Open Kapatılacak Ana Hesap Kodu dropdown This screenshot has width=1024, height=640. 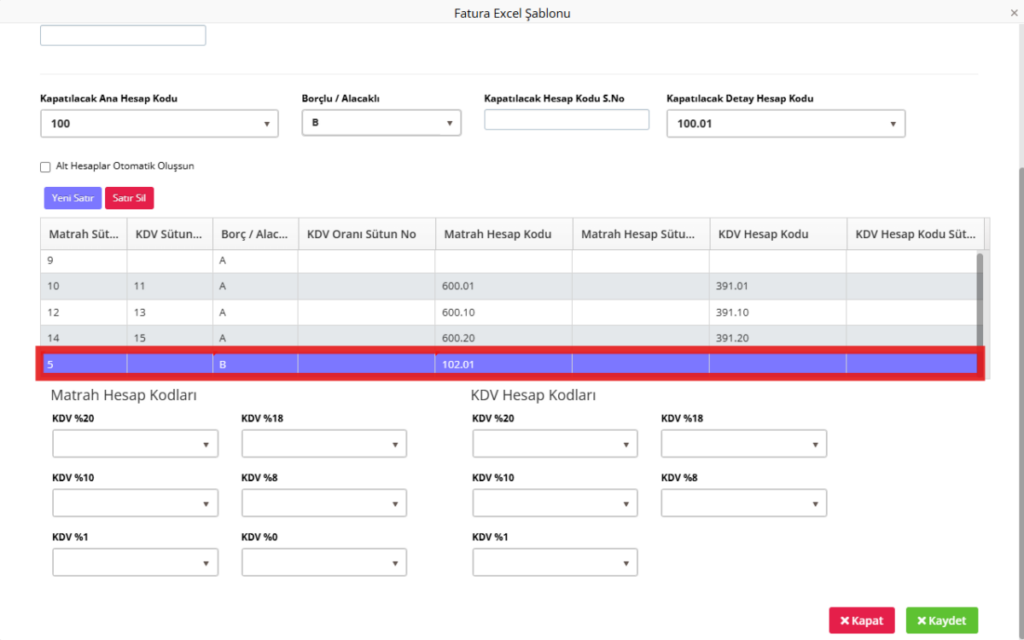click(159, 123)
